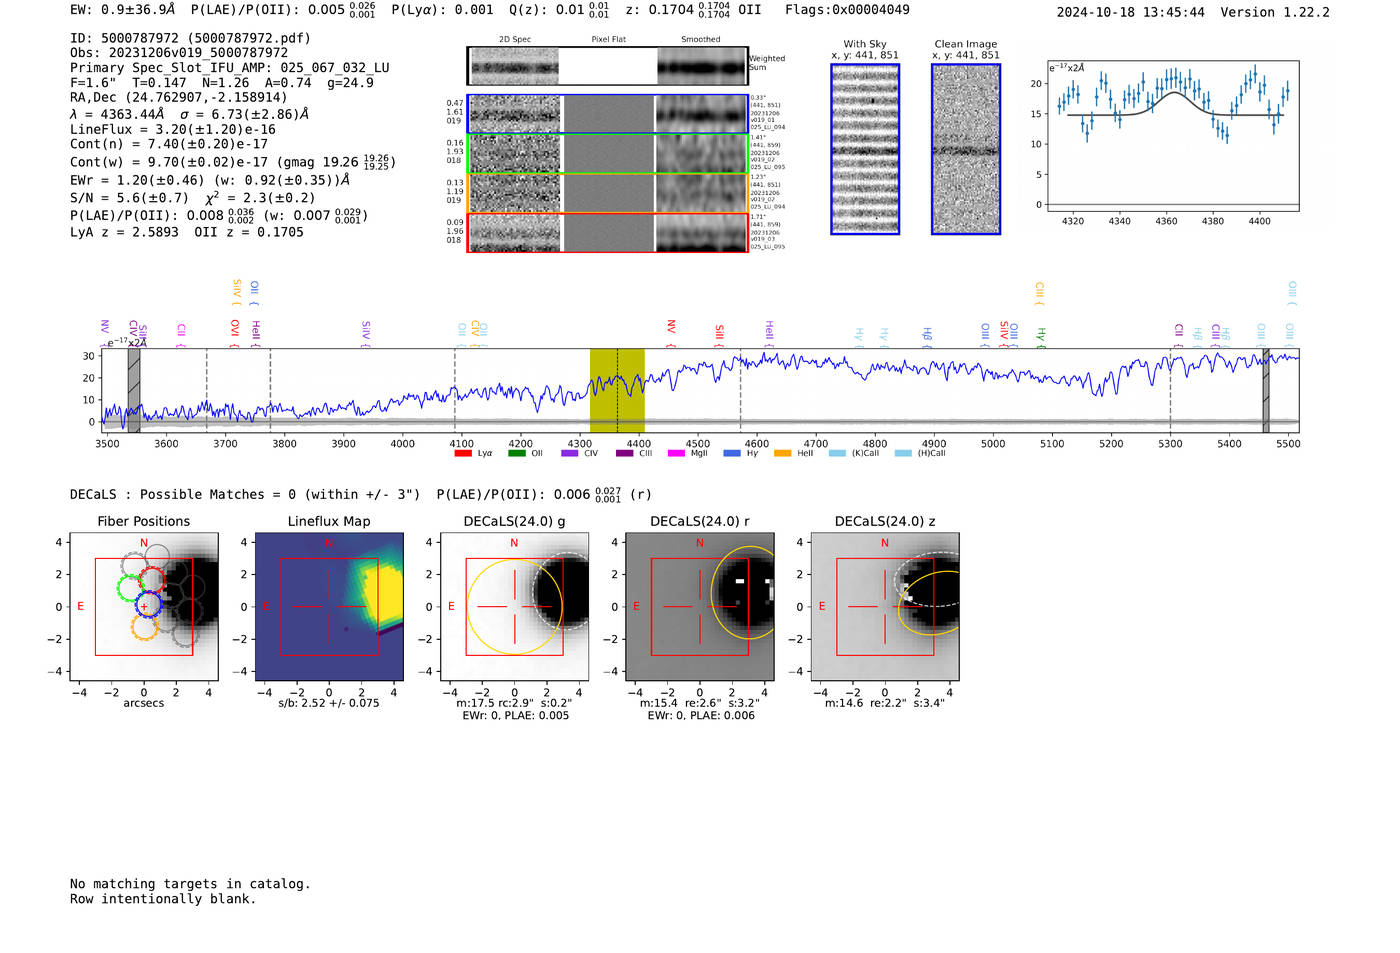Click the (H)CaII legend swatch
The height and width of the screenshot is (953, 1400).
click(x=903, y=453)
